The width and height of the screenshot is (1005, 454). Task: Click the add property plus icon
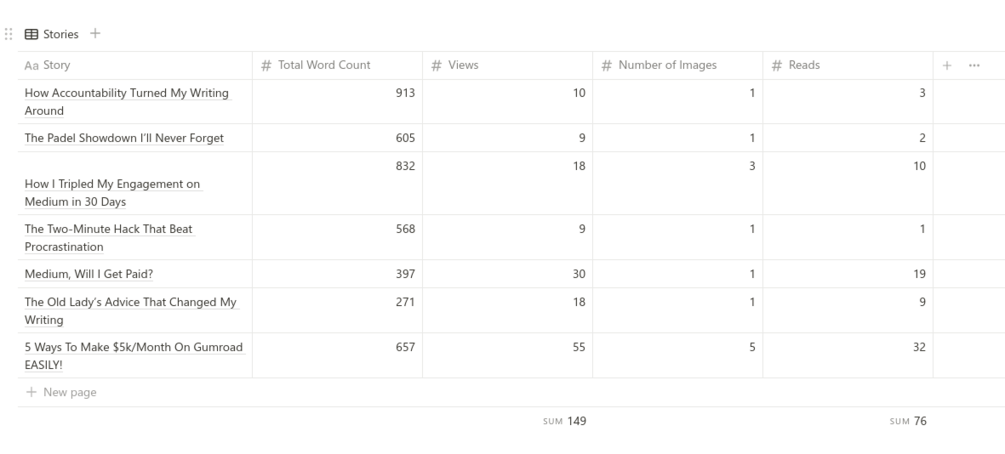tap(947, 66)
